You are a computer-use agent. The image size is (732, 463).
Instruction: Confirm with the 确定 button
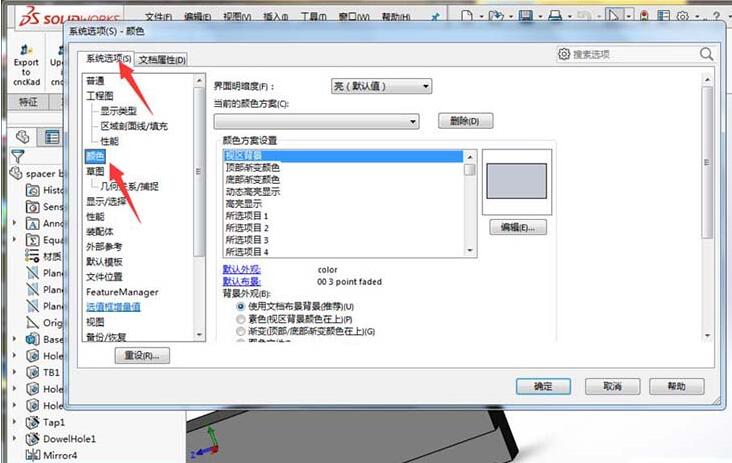tap(543, 386)
